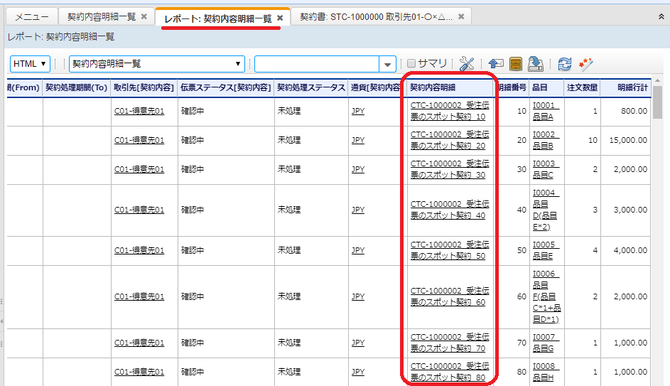
Task: Open item link I0008 品目H
Action: click(x=545, y=371)
